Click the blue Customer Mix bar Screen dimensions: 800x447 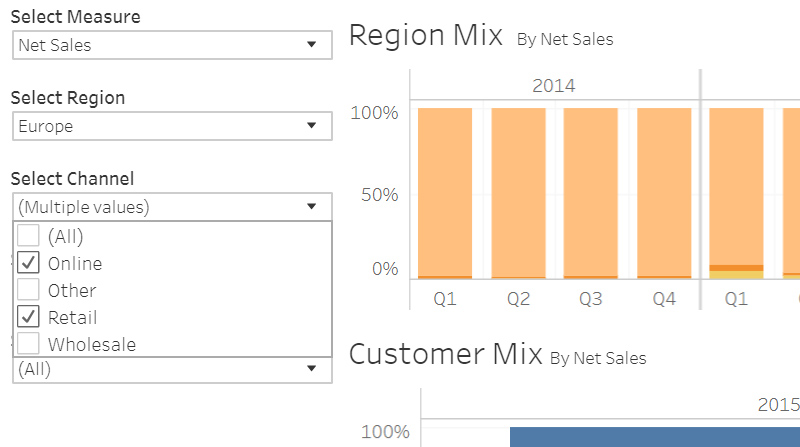[650, 437]
